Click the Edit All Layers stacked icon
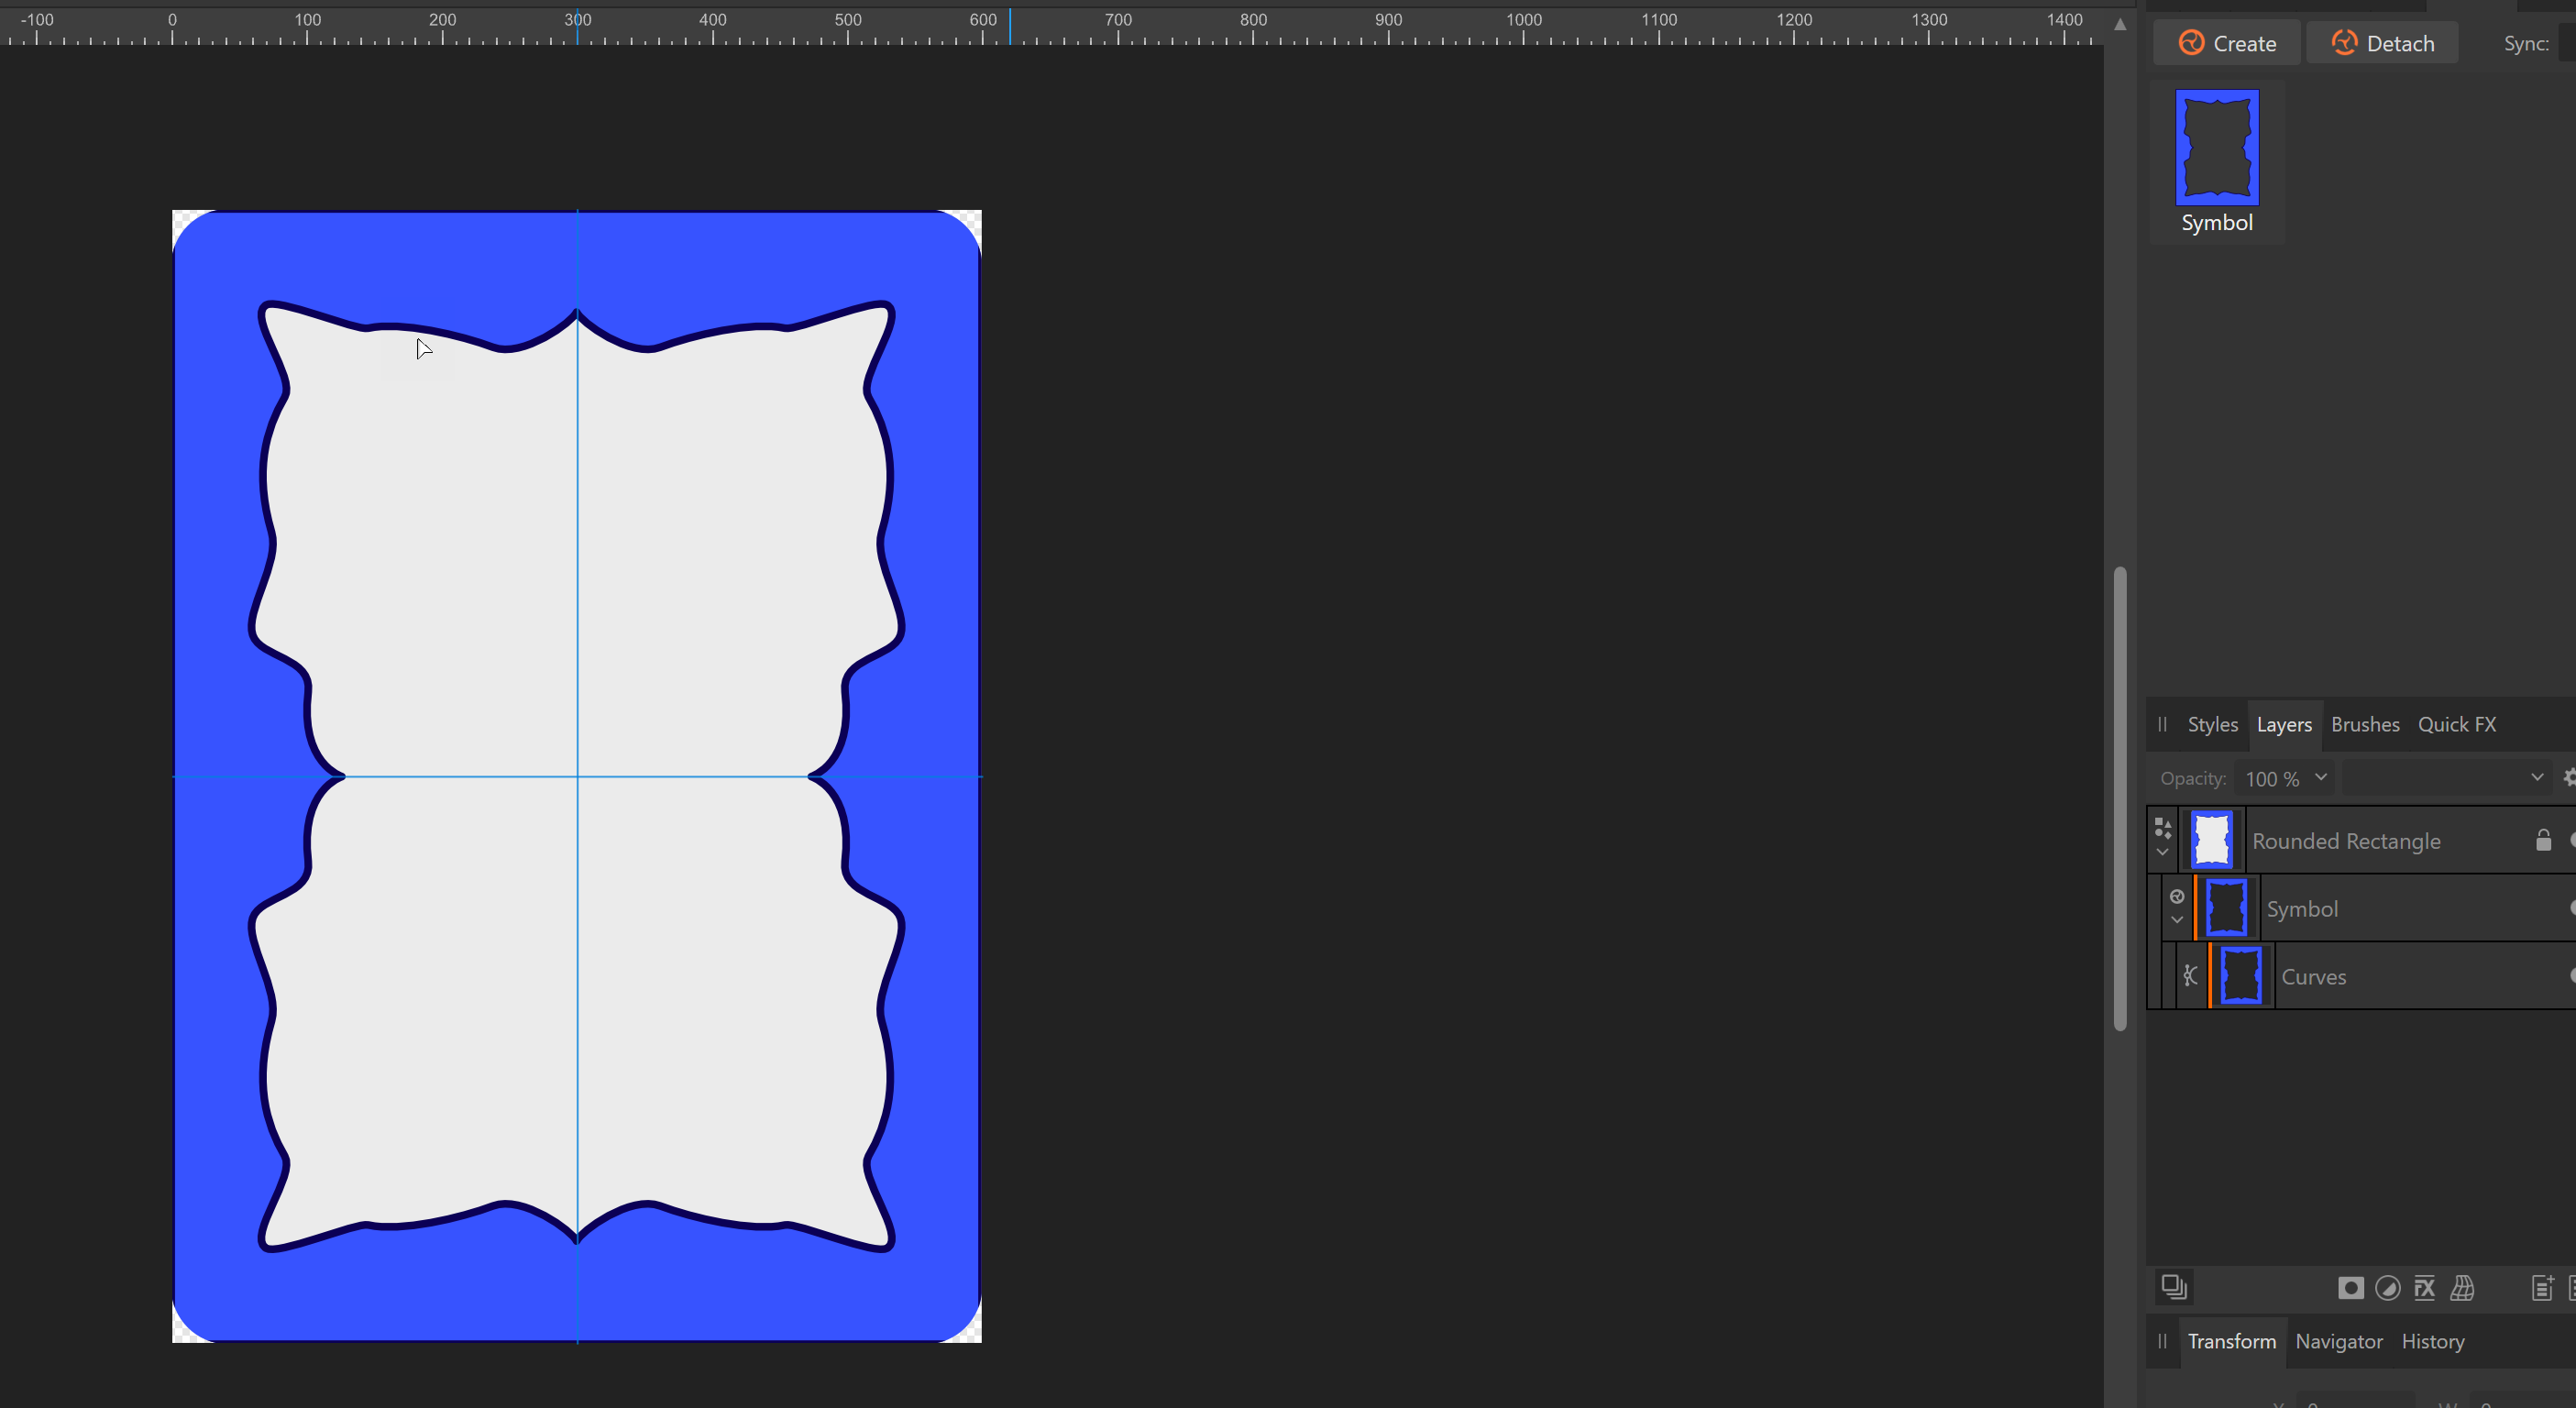The image size is (2576, 1408). point(2173,1287)
